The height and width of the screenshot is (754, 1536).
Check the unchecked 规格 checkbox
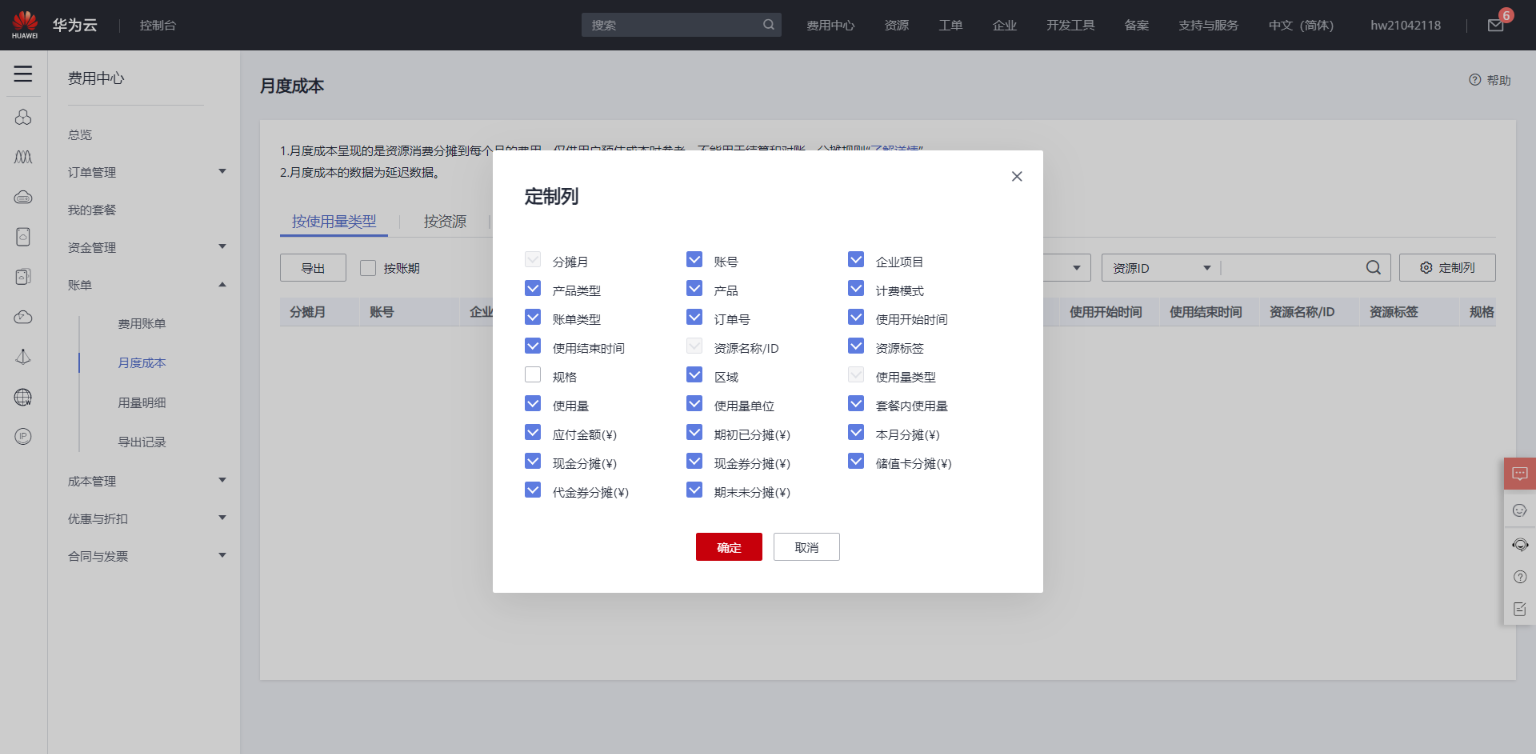(533, 376)
